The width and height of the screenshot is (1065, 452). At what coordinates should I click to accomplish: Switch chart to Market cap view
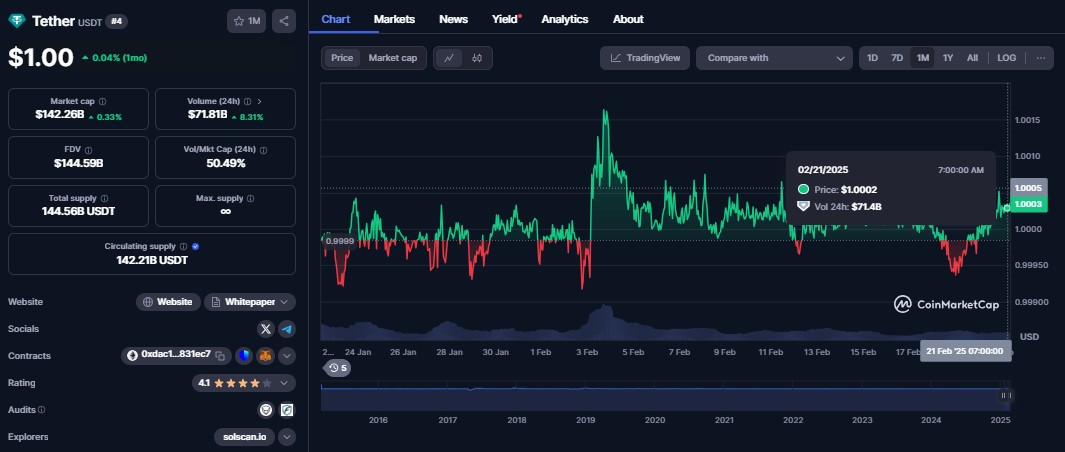(393, 58)
